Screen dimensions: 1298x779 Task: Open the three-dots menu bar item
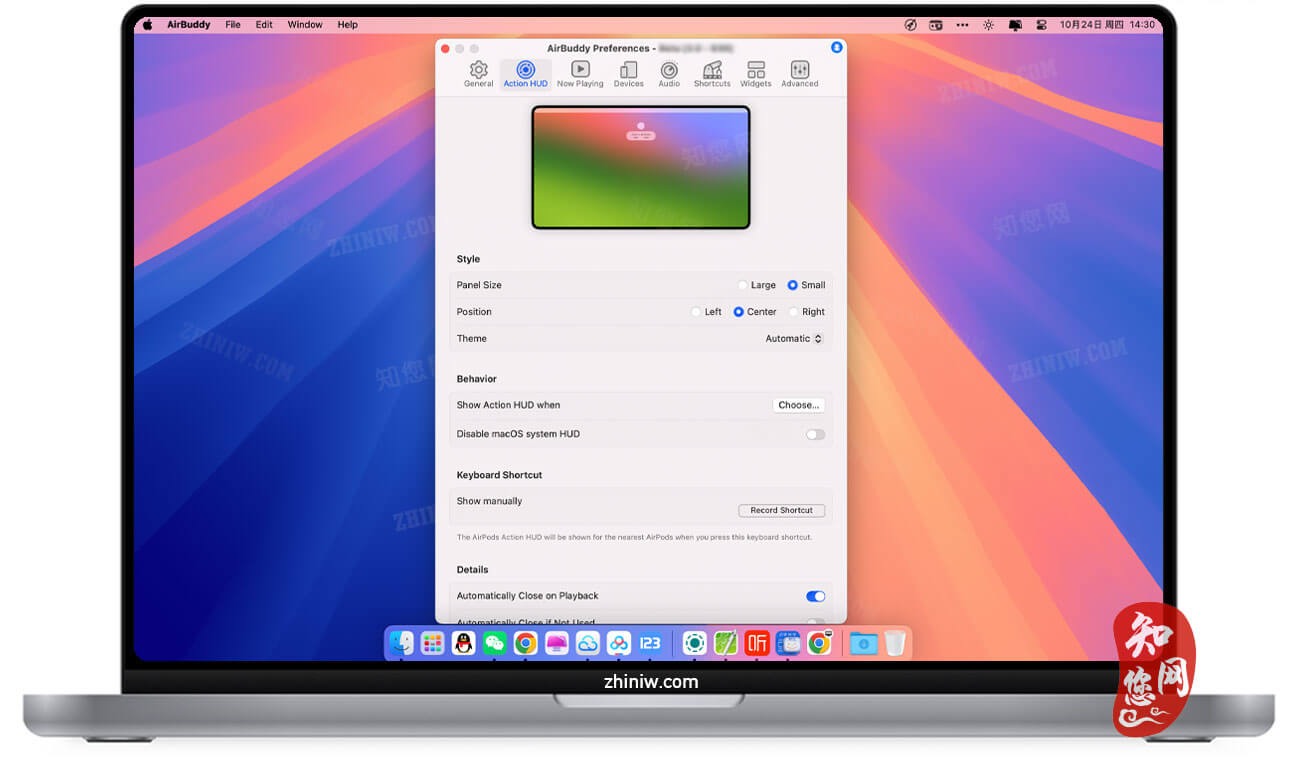point(962,25)
